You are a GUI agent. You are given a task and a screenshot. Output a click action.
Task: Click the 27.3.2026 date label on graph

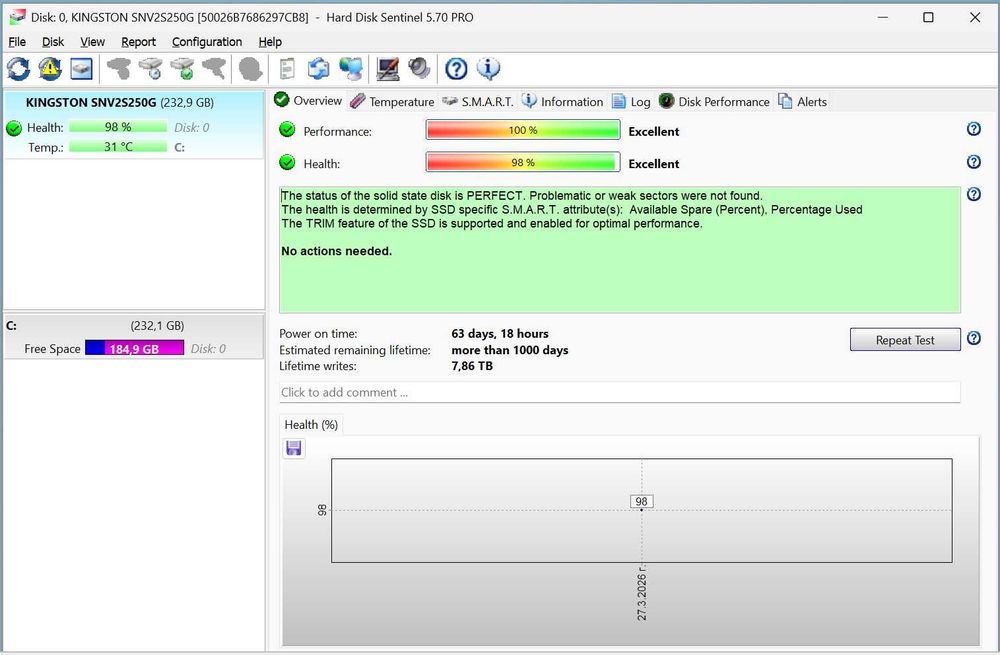[642, 593]
